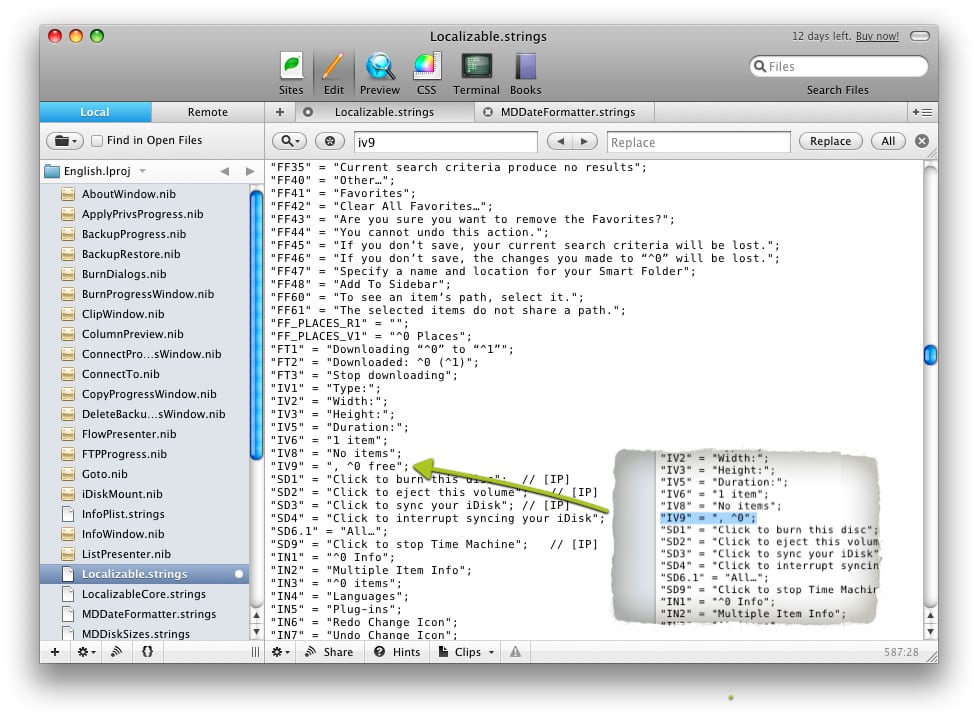Switch to the Remote tab
Image resolution: width=978 pixels, height=718 pixels.
(207, 112)
